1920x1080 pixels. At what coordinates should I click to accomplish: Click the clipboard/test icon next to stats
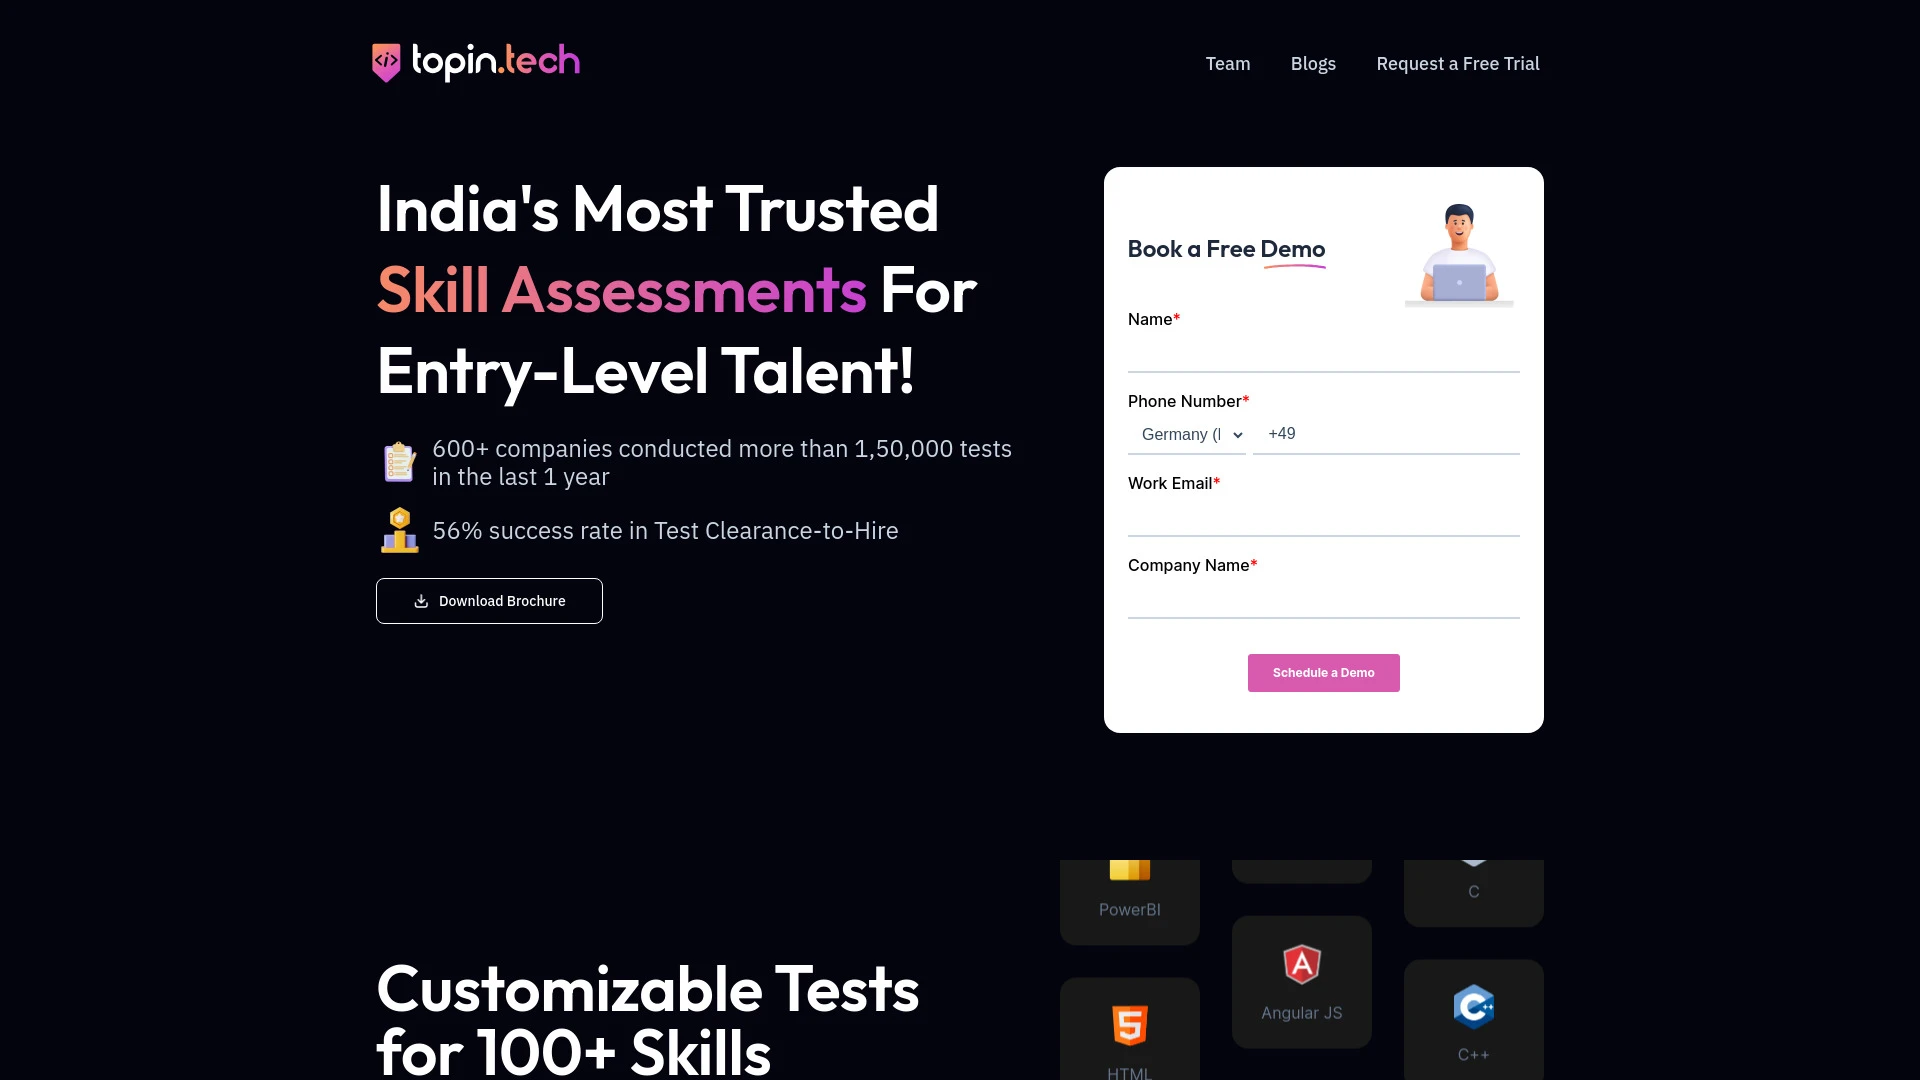[x=398, y=462]
